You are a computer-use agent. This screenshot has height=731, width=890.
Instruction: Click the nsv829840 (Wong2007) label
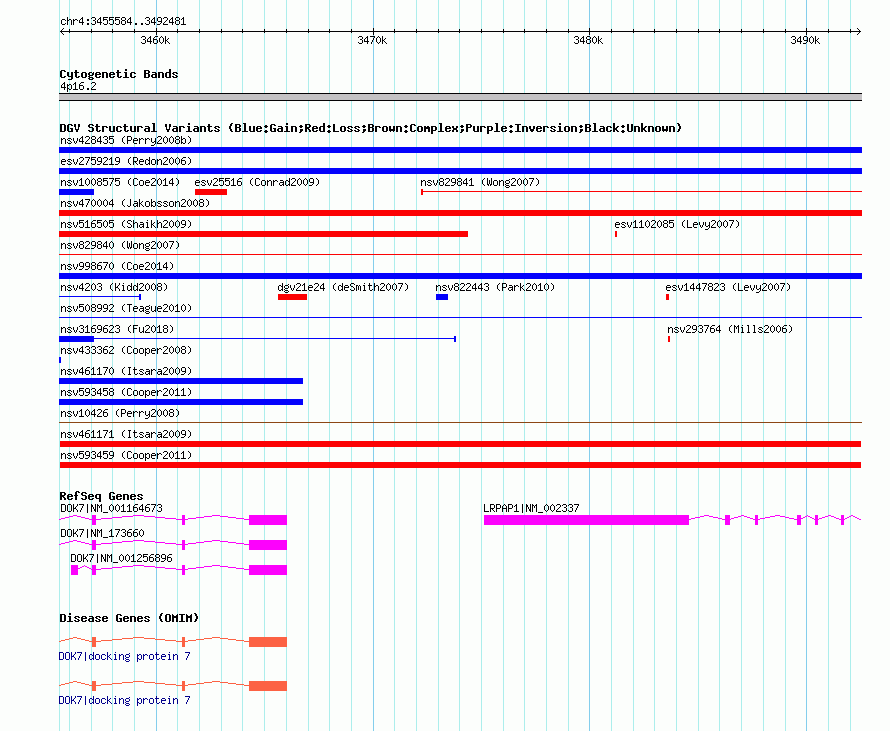pos(120,245)
